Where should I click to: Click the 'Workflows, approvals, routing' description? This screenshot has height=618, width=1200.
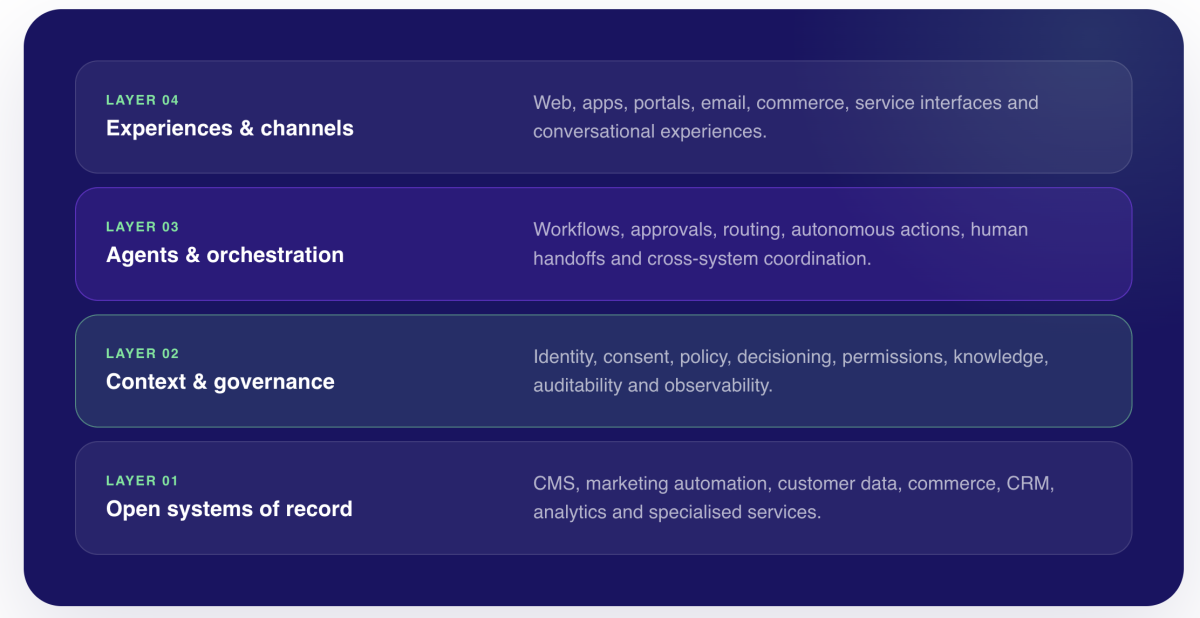pyautogui.click(x=780, y=244)
